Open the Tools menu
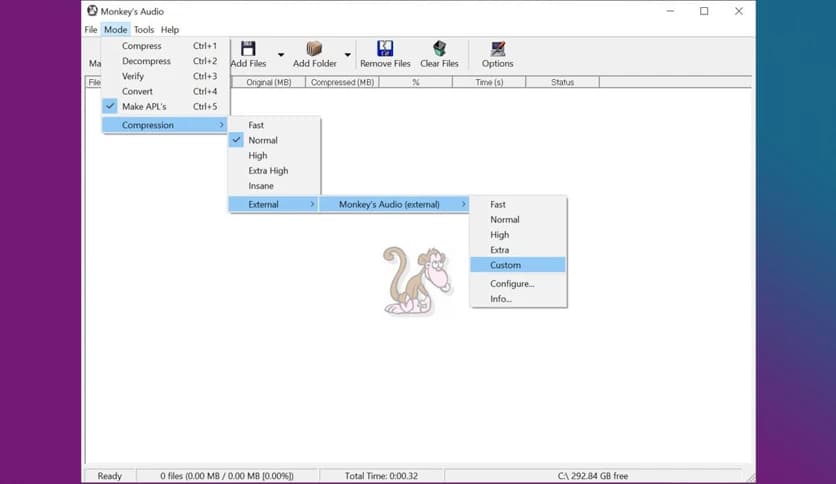This screenshot has width=836, height=484. [x=144, y=30]
